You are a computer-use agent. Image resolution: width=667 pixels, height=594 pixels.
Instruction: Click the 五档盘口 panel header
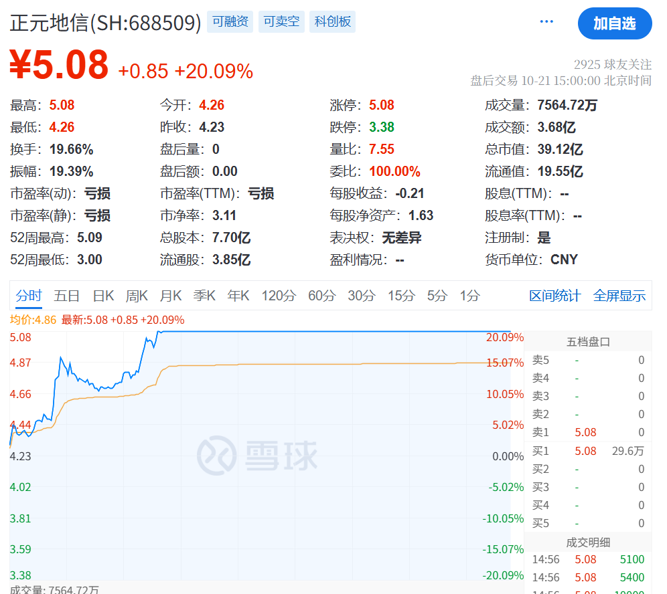(590, 341)
